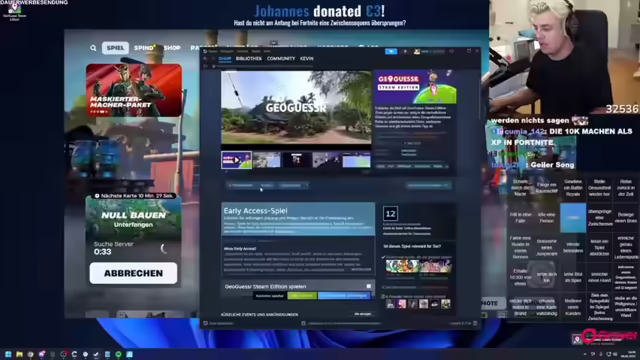Open the BIBLIOTHEK tab in Steam
The width and height of the screenshot is (640, 360).
pyautogui.click(x=249, y=59)
